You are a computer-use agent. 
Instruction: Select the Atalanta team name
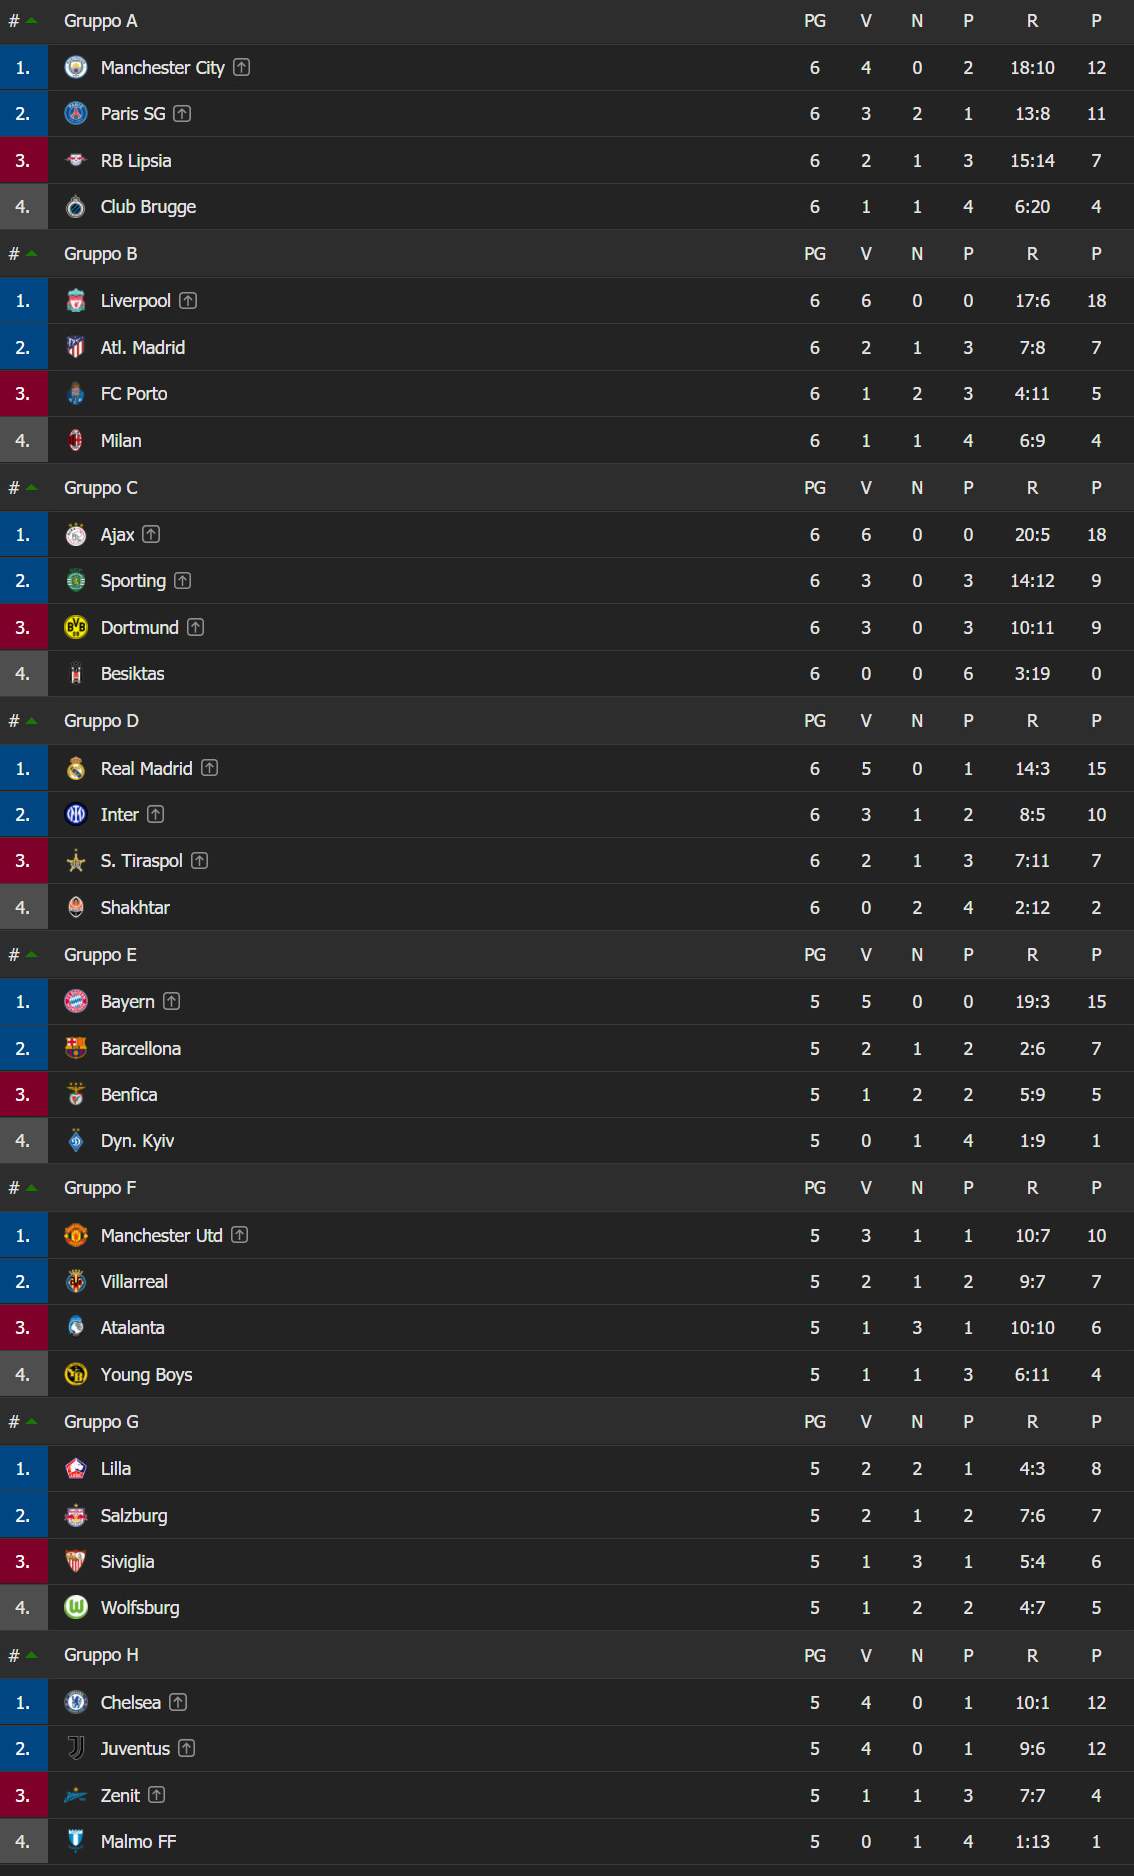point(132,1327)
